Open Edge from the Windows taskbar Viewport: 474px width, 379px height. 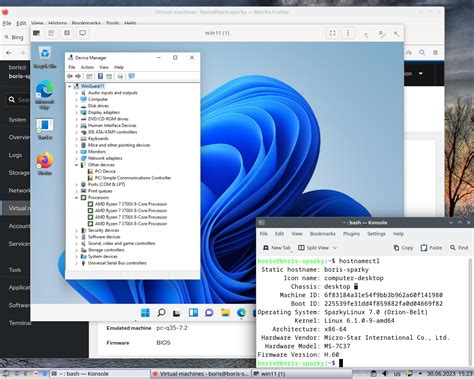(241, 313)
